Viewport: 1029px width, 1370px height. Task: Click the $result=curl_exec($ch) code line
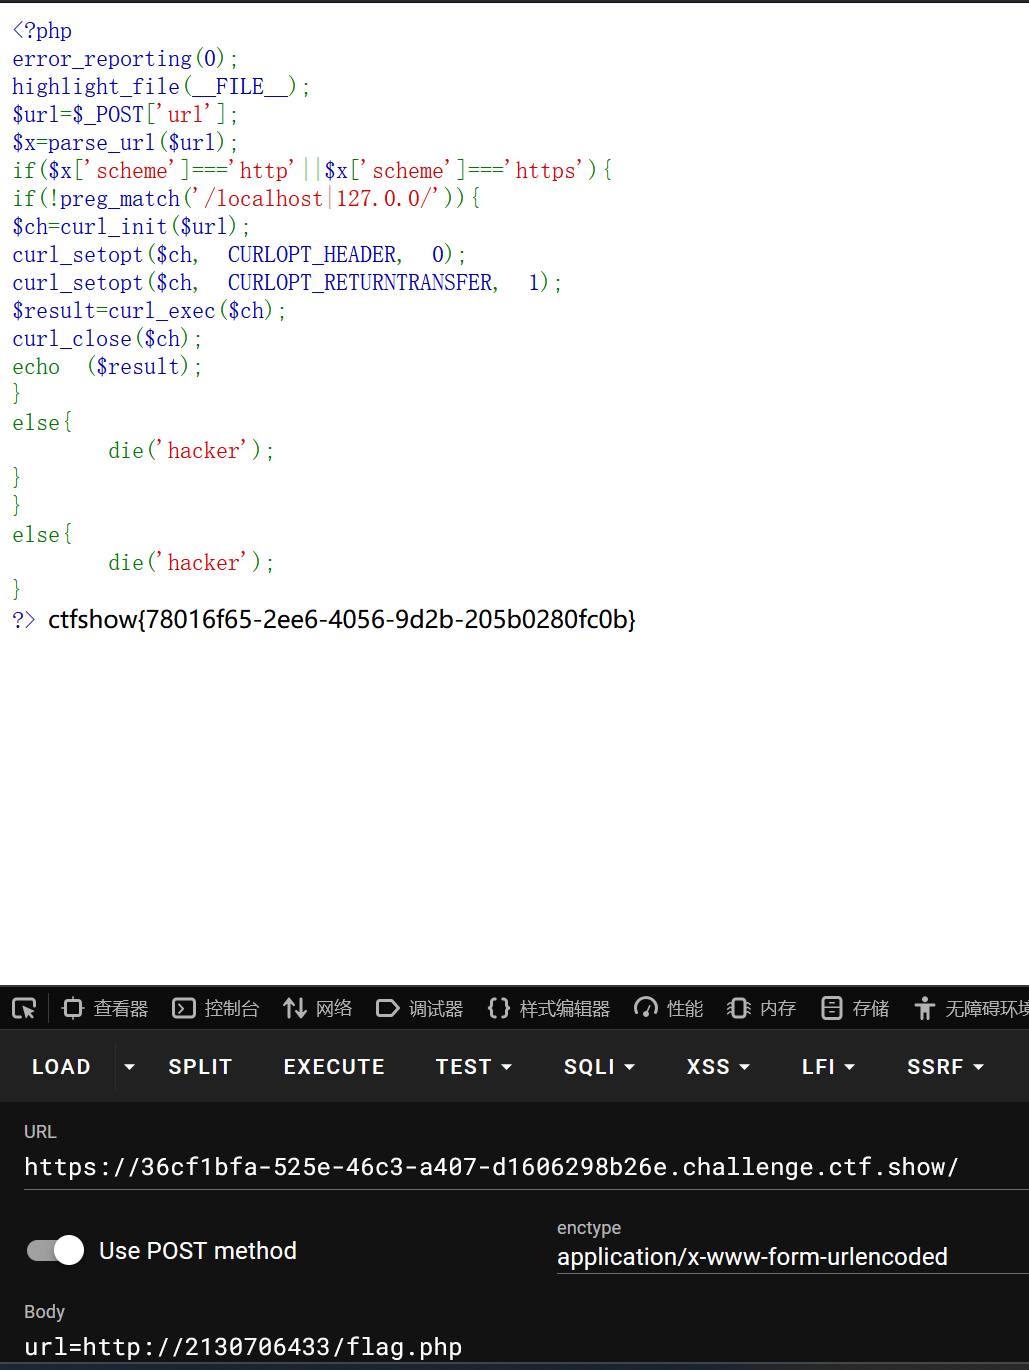[149, 311]
